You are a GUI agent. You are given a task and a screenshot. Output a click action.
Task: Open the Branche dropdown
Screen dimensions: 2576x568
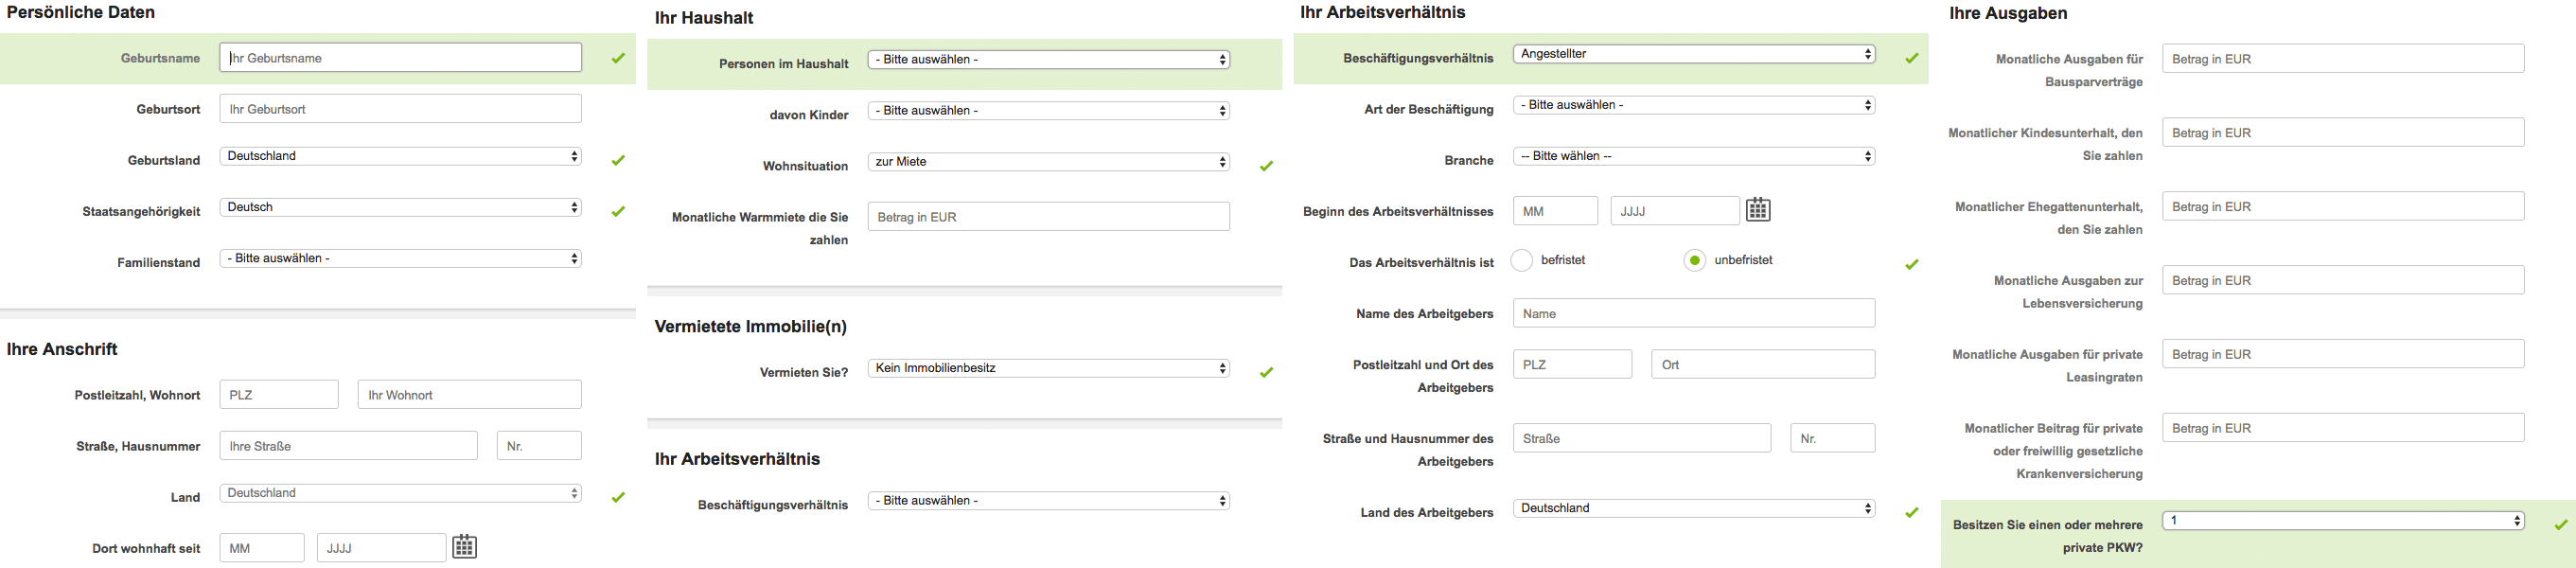1693,157
